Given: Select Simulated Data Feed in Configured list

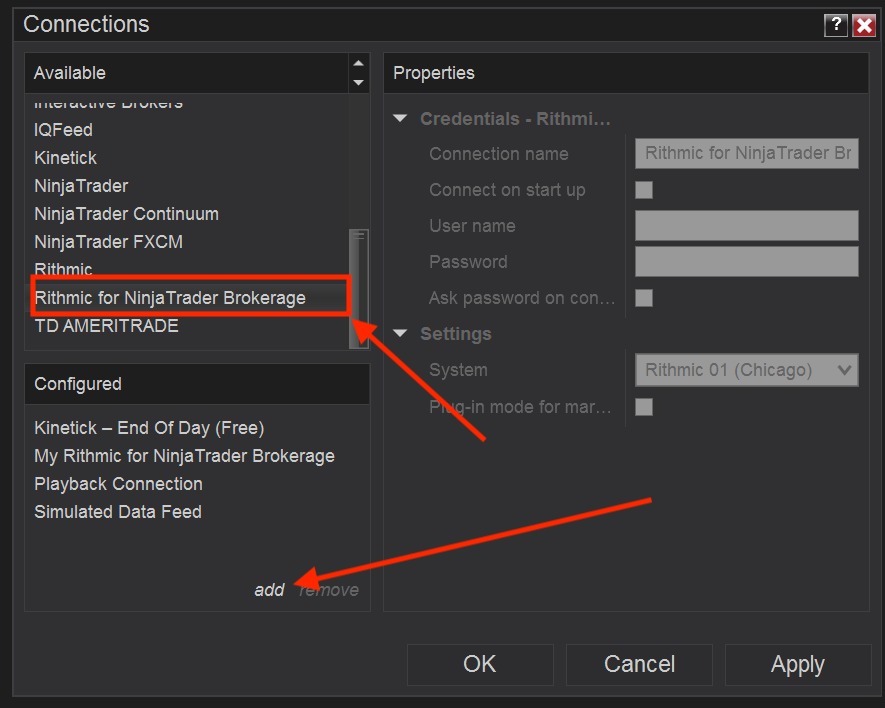Looking at the screenshot, I should (118, 512).
